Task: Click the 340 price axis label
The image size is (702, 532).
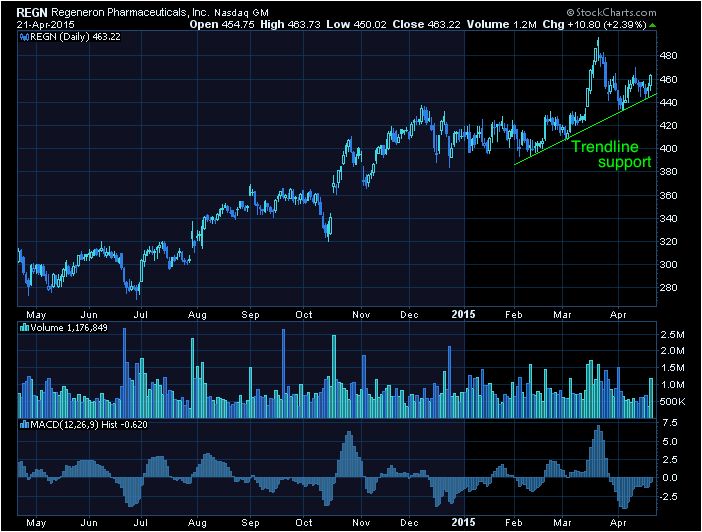Action: point(668,219)
